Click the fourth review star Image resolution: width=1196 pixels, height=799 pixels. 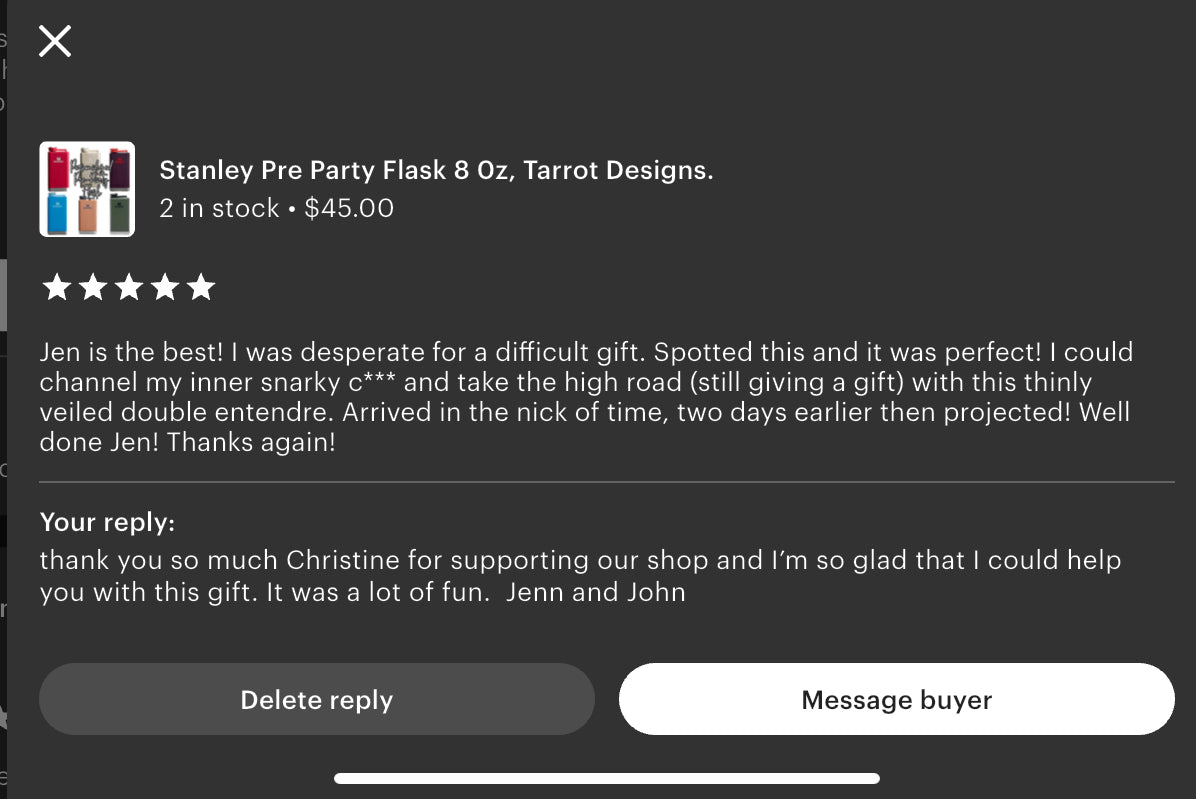[x=164, y=288]
